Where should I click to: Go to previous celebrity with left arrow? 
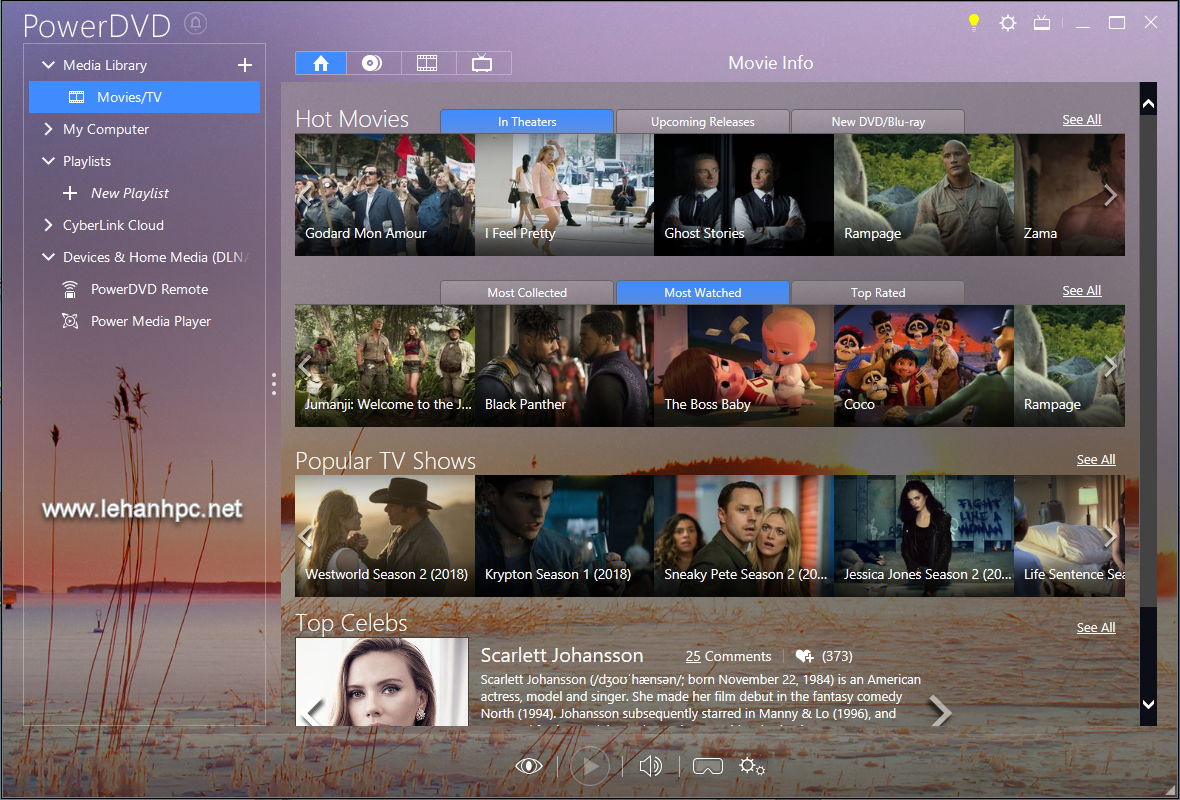click(313, 712)
